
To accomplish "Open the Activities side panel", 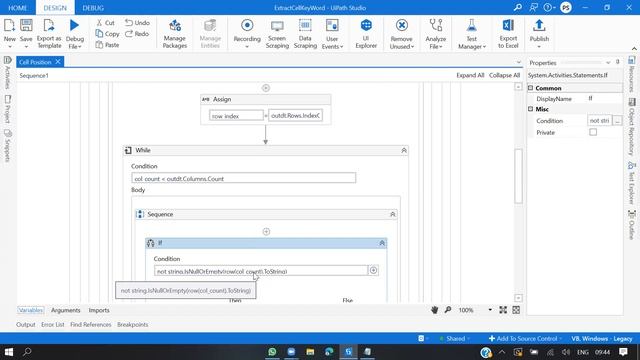I will (x=7, y=72).
